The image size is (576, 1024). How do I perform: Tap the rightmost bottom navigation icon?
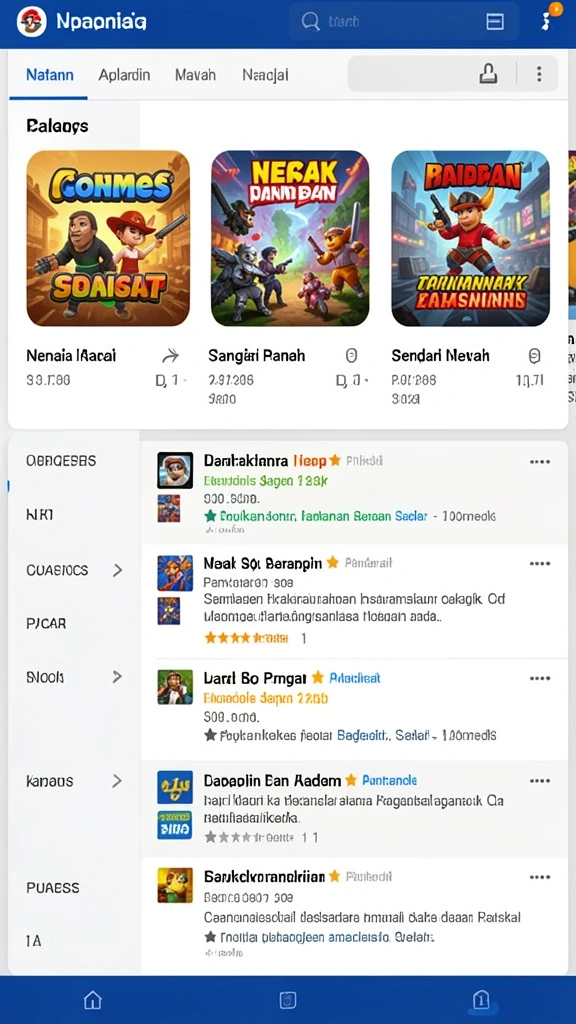481,999
